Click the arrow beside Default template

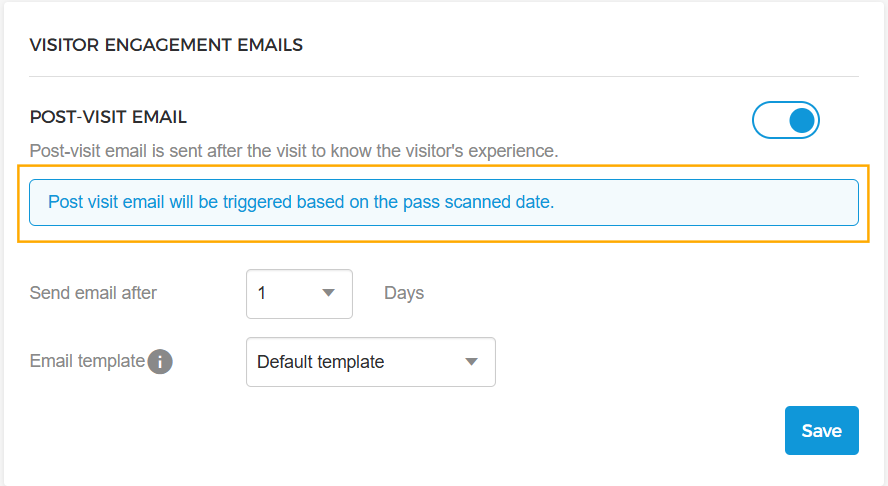(x=472, y=362)
